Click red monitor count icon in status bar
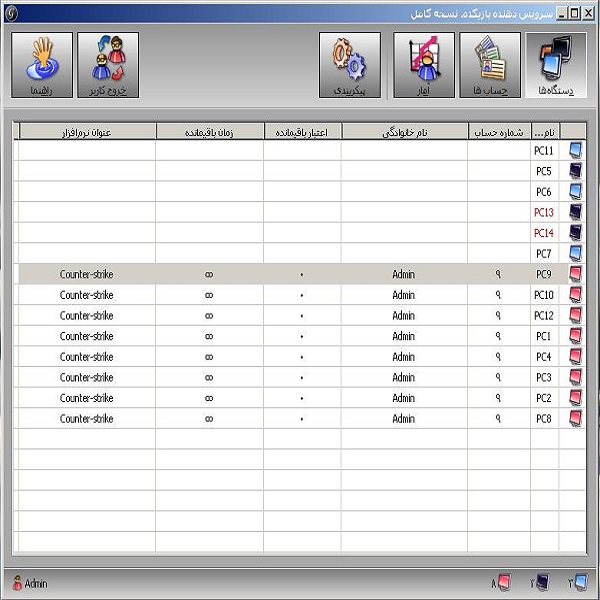The image size is (600, 600). [x=503, y=582]
